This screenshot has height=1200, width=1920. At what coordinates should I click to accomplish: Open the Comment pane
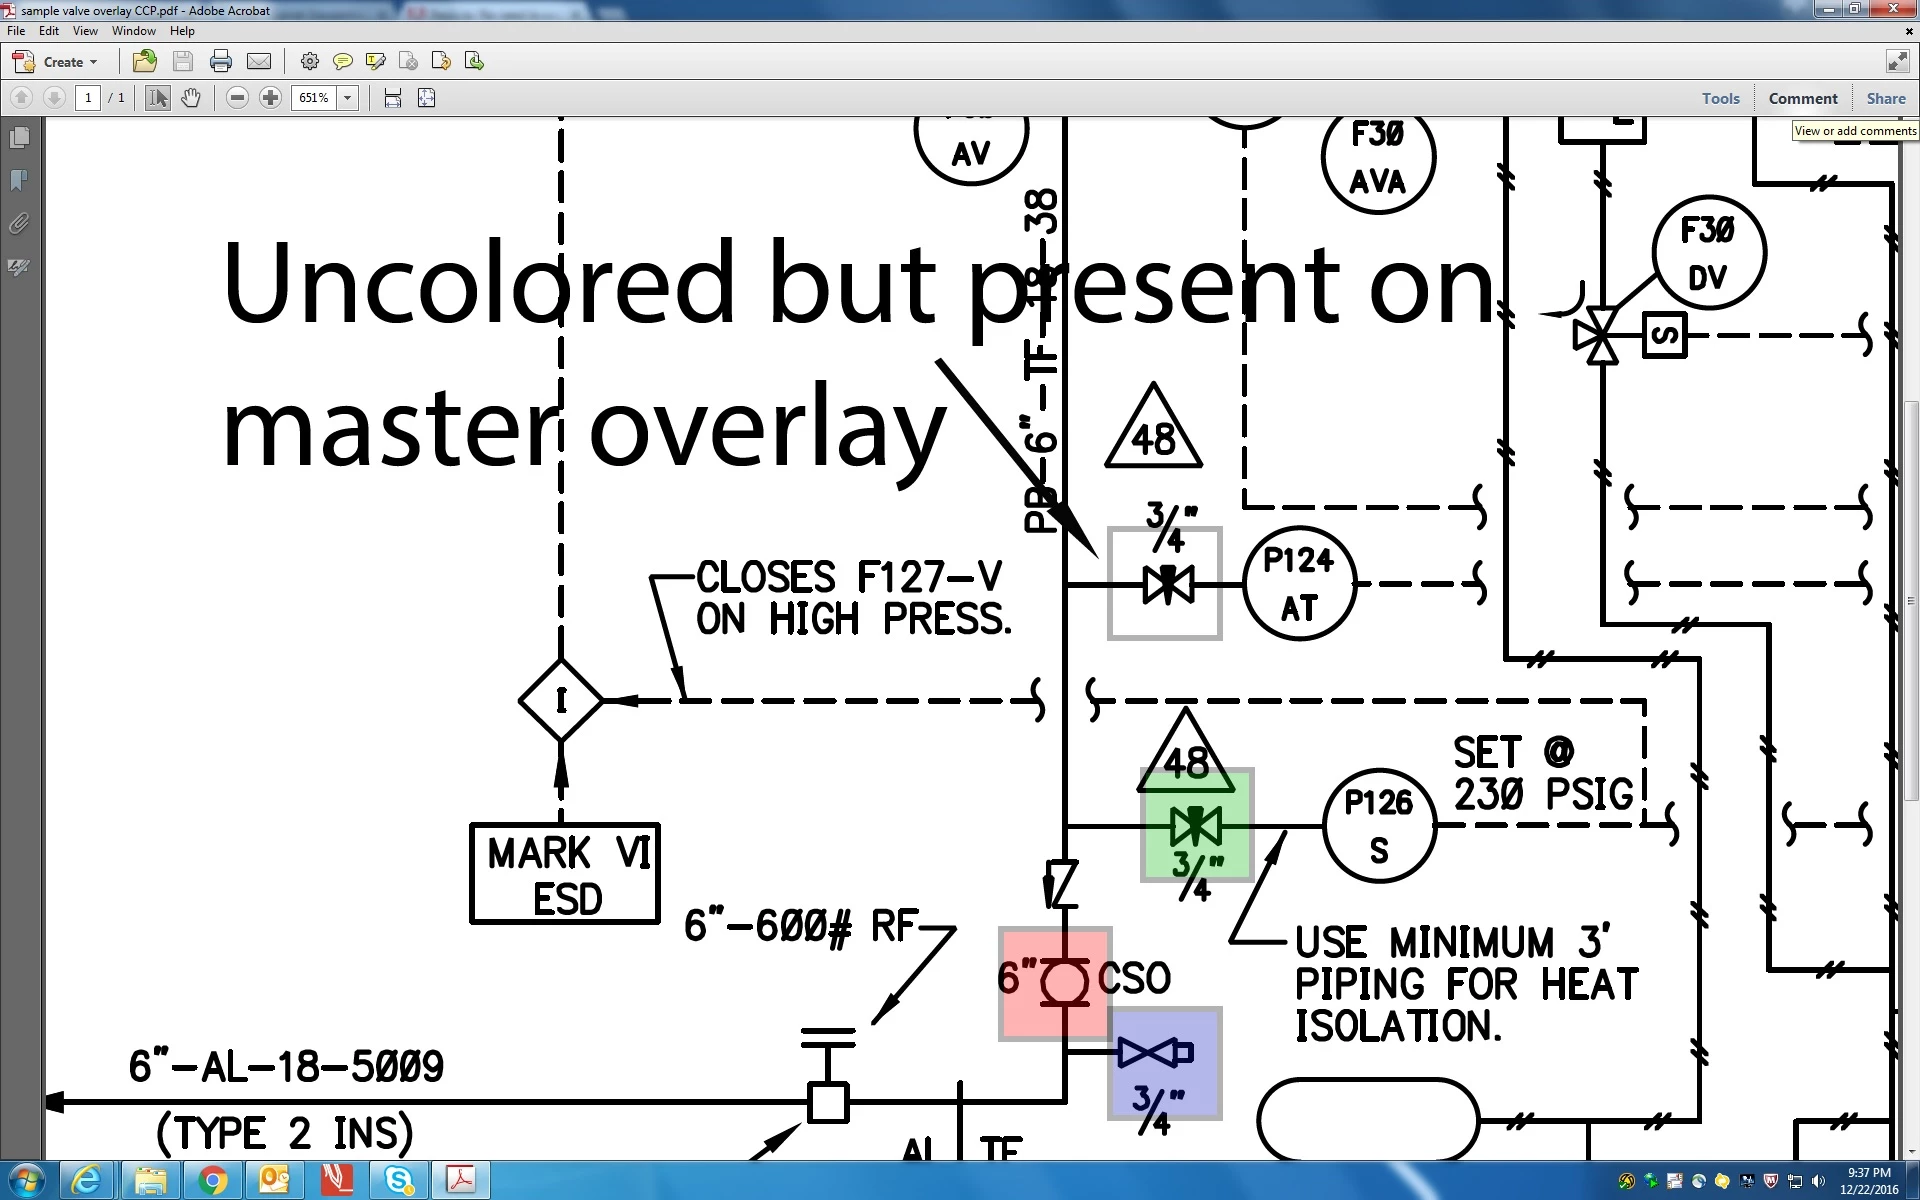coord(1802,98)
